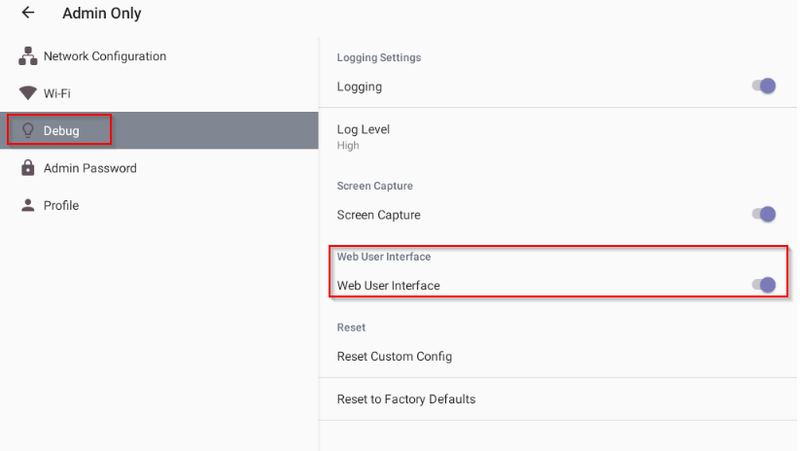Viewport: 800px width, 451px height.
Task: Open the Wi-Fi settings section
Action: (x=159, y=93)
